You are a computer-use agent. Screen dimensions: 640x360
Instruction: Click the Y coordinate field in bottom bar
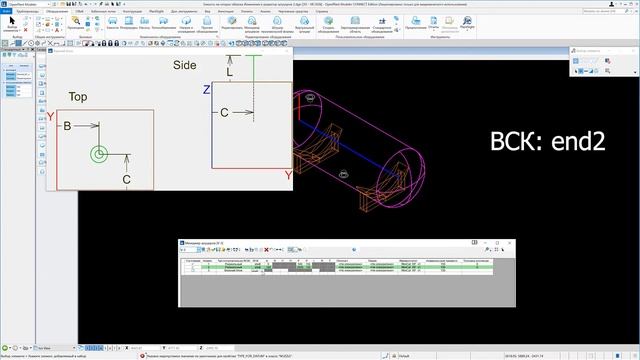click(182, 348)
